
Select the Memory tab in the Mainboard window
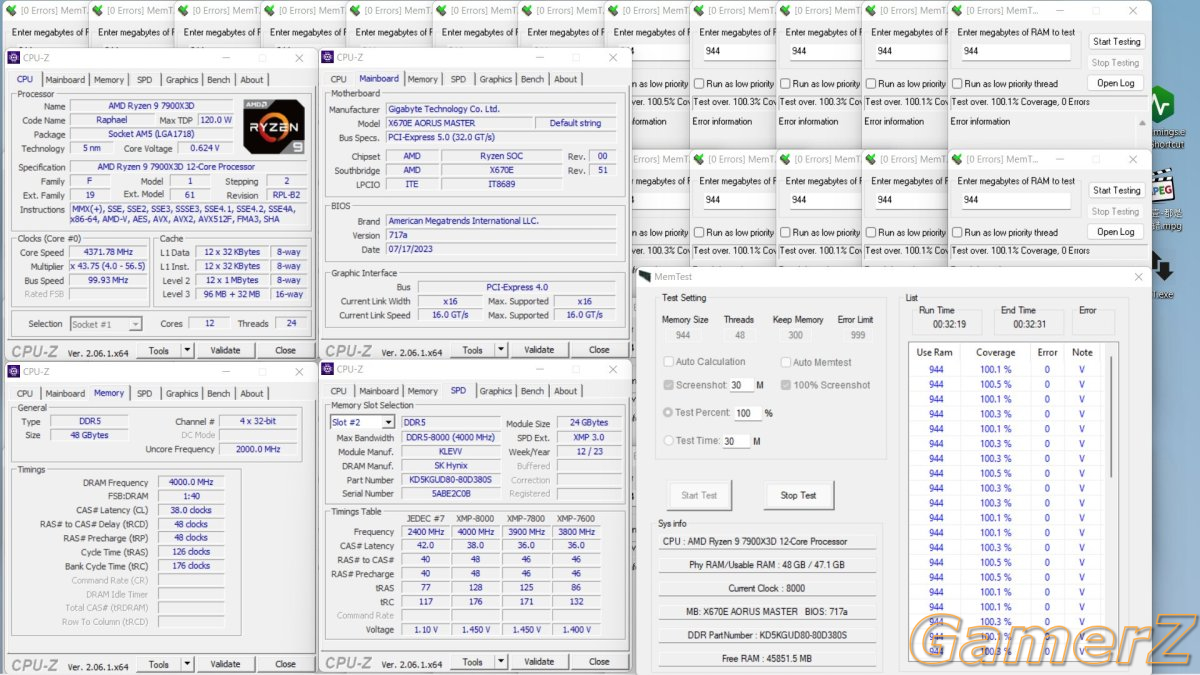[422, 79]
